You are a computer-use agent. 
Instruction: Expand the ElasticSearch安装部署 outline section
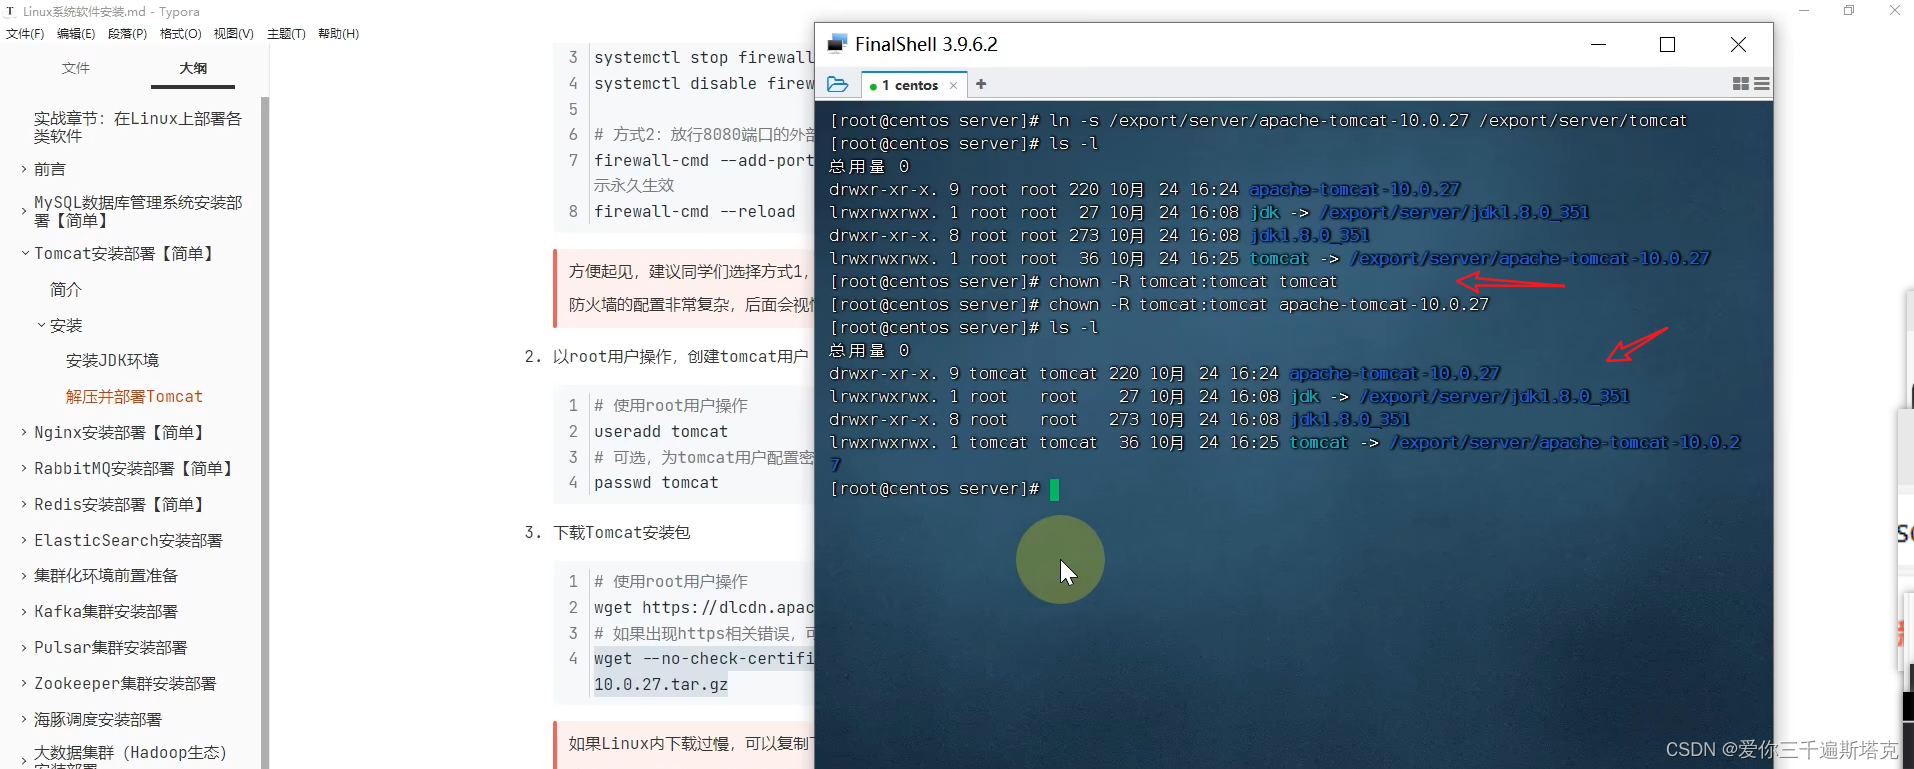click(24, 540)
